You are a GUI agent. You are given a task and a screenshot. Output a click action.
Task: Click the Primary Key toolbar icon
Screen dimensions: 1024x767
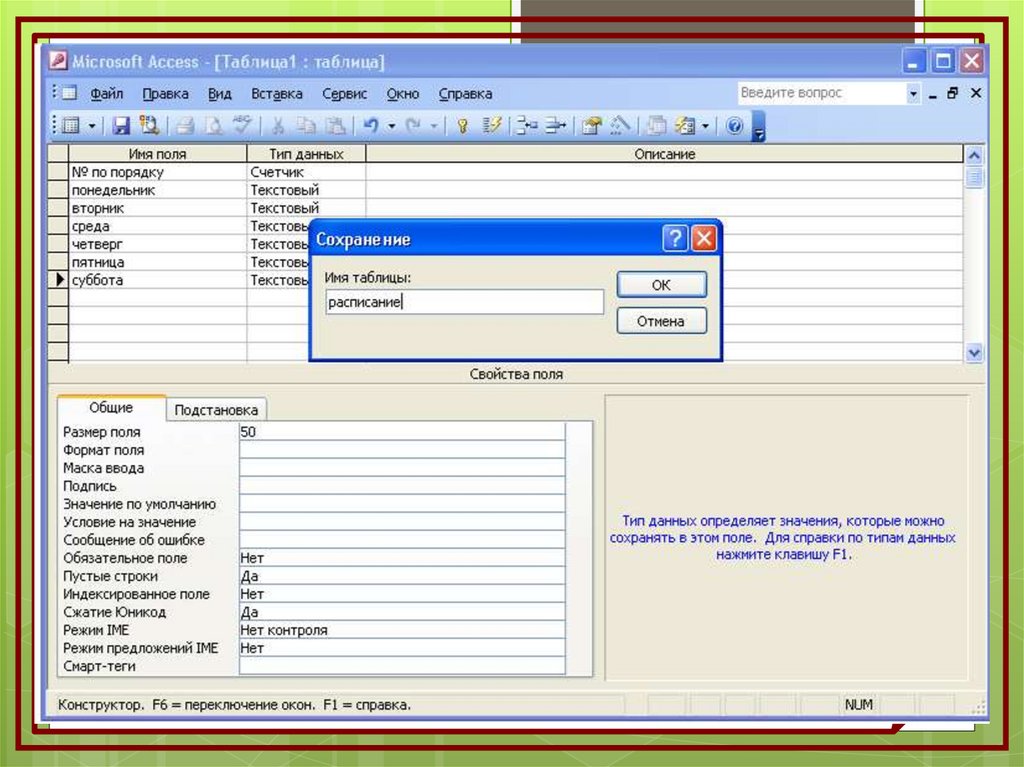pyautogui.click(x=462, y=126)
